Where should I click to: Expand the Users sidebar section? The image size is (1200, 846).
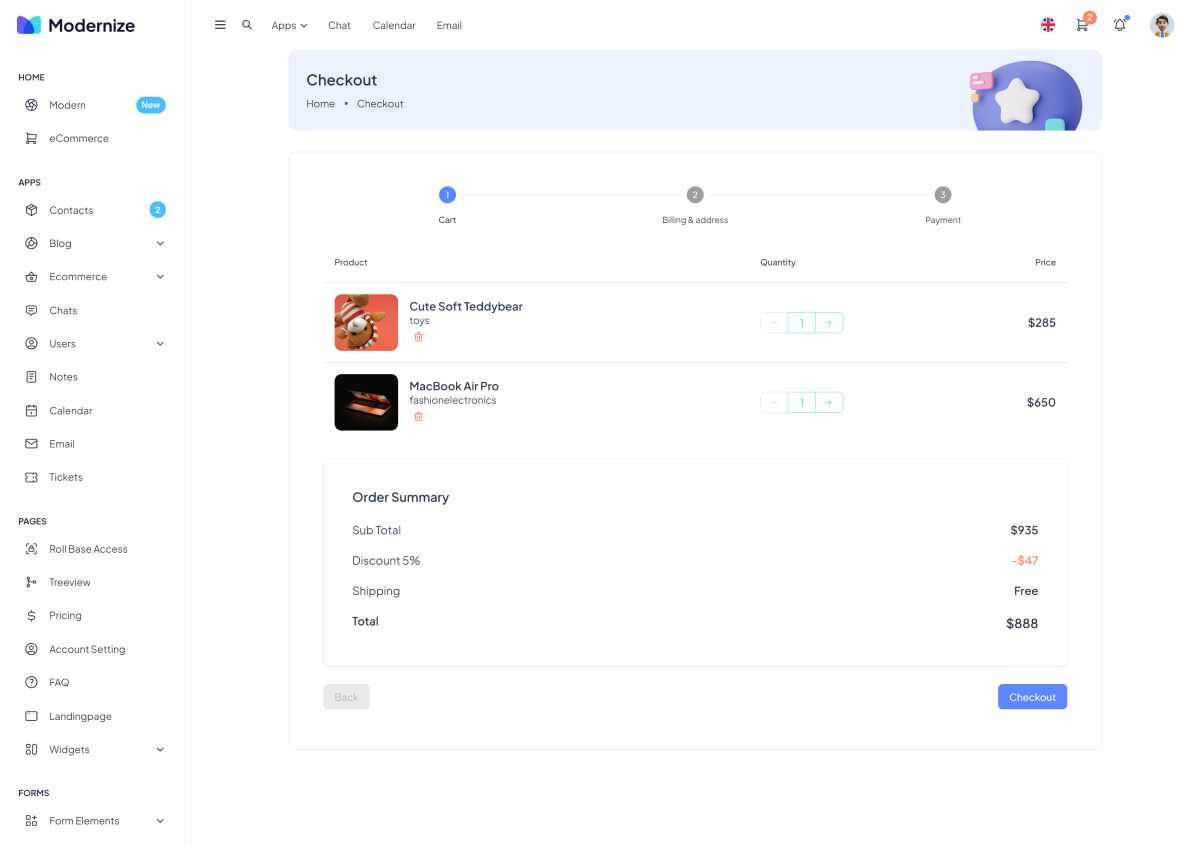tap(62, 343)
